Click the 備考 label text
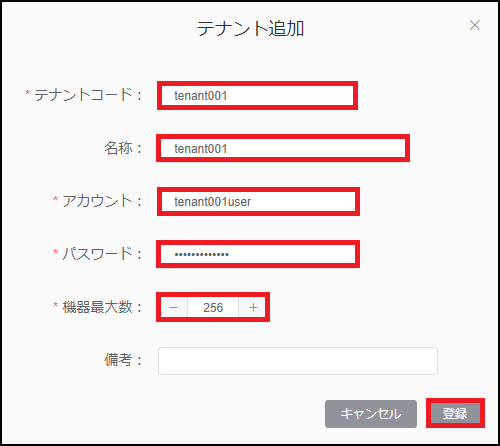Screen dimensions: 500x446 point(118,360)
